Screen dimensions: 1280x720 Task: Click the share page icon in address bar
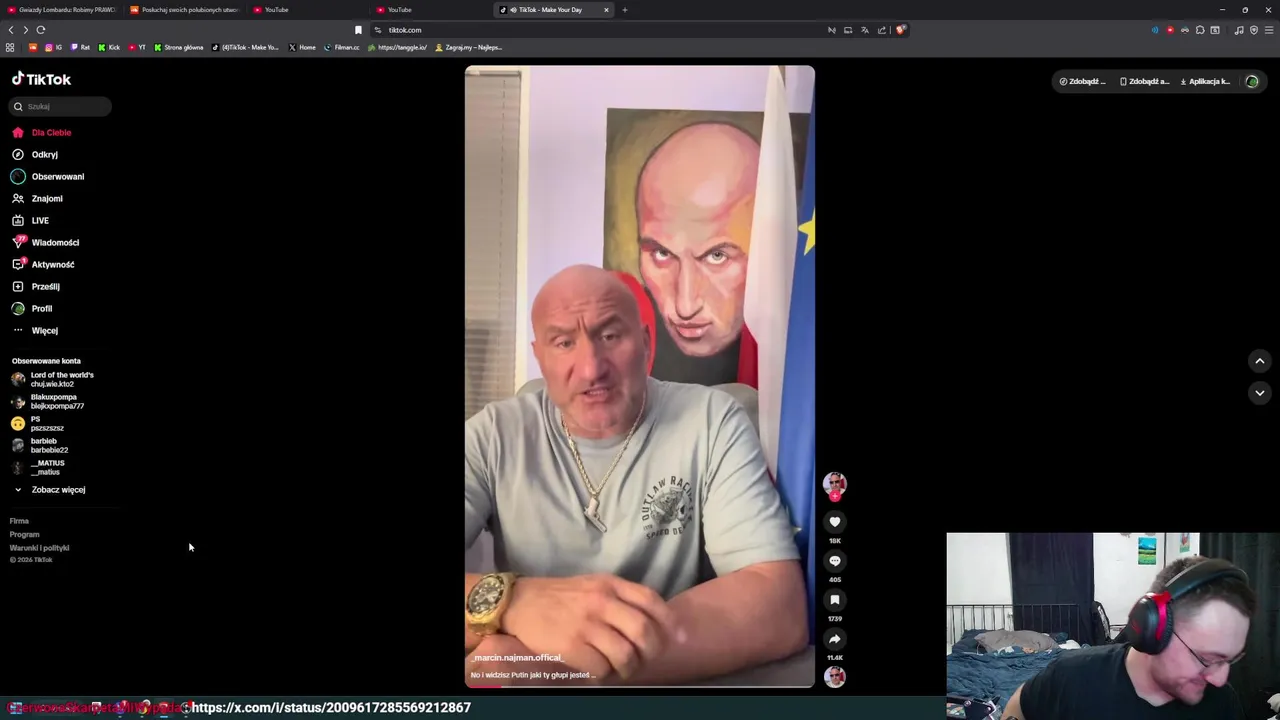pos(882,30)
